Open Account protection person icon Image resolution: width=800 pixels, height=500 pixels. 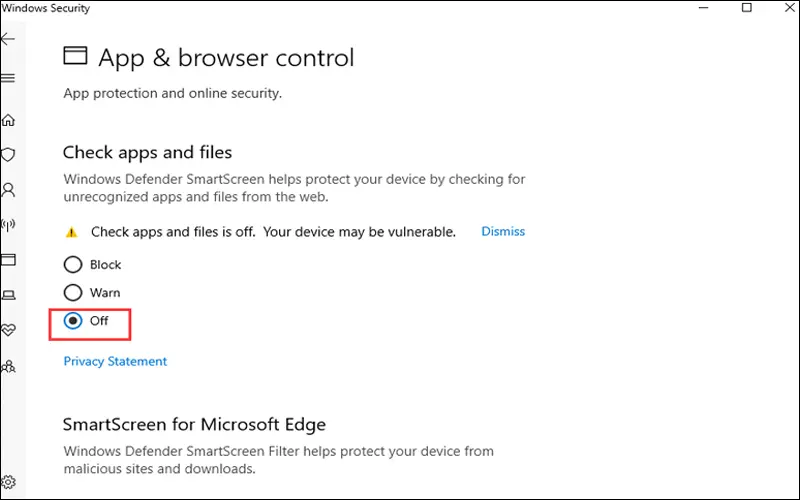click(x=8, y=190)
